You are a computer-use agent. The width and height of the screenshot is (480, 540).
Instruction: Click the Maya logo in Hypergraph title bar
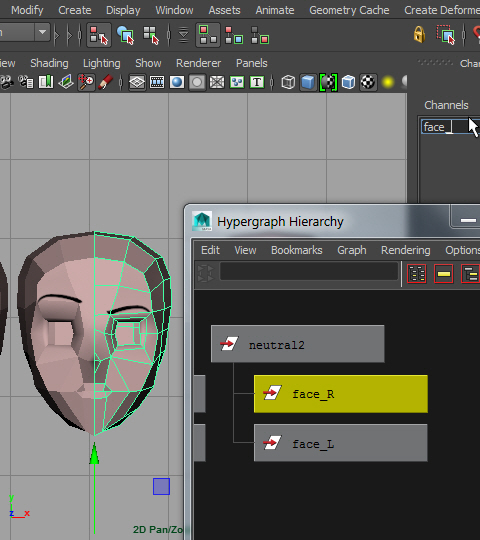point(202,221)
